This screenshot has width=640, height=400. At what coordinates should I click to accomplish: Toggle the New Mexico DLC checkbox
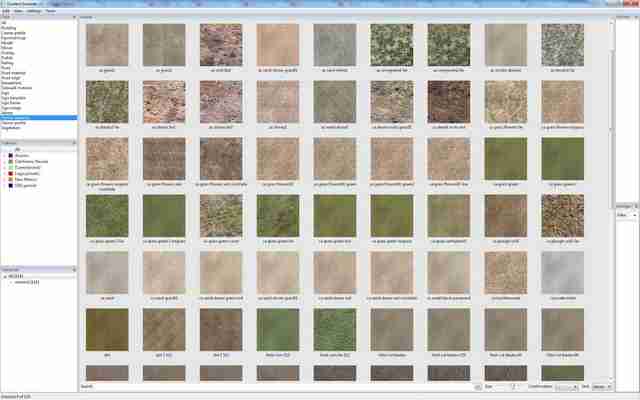click(5, 179)
